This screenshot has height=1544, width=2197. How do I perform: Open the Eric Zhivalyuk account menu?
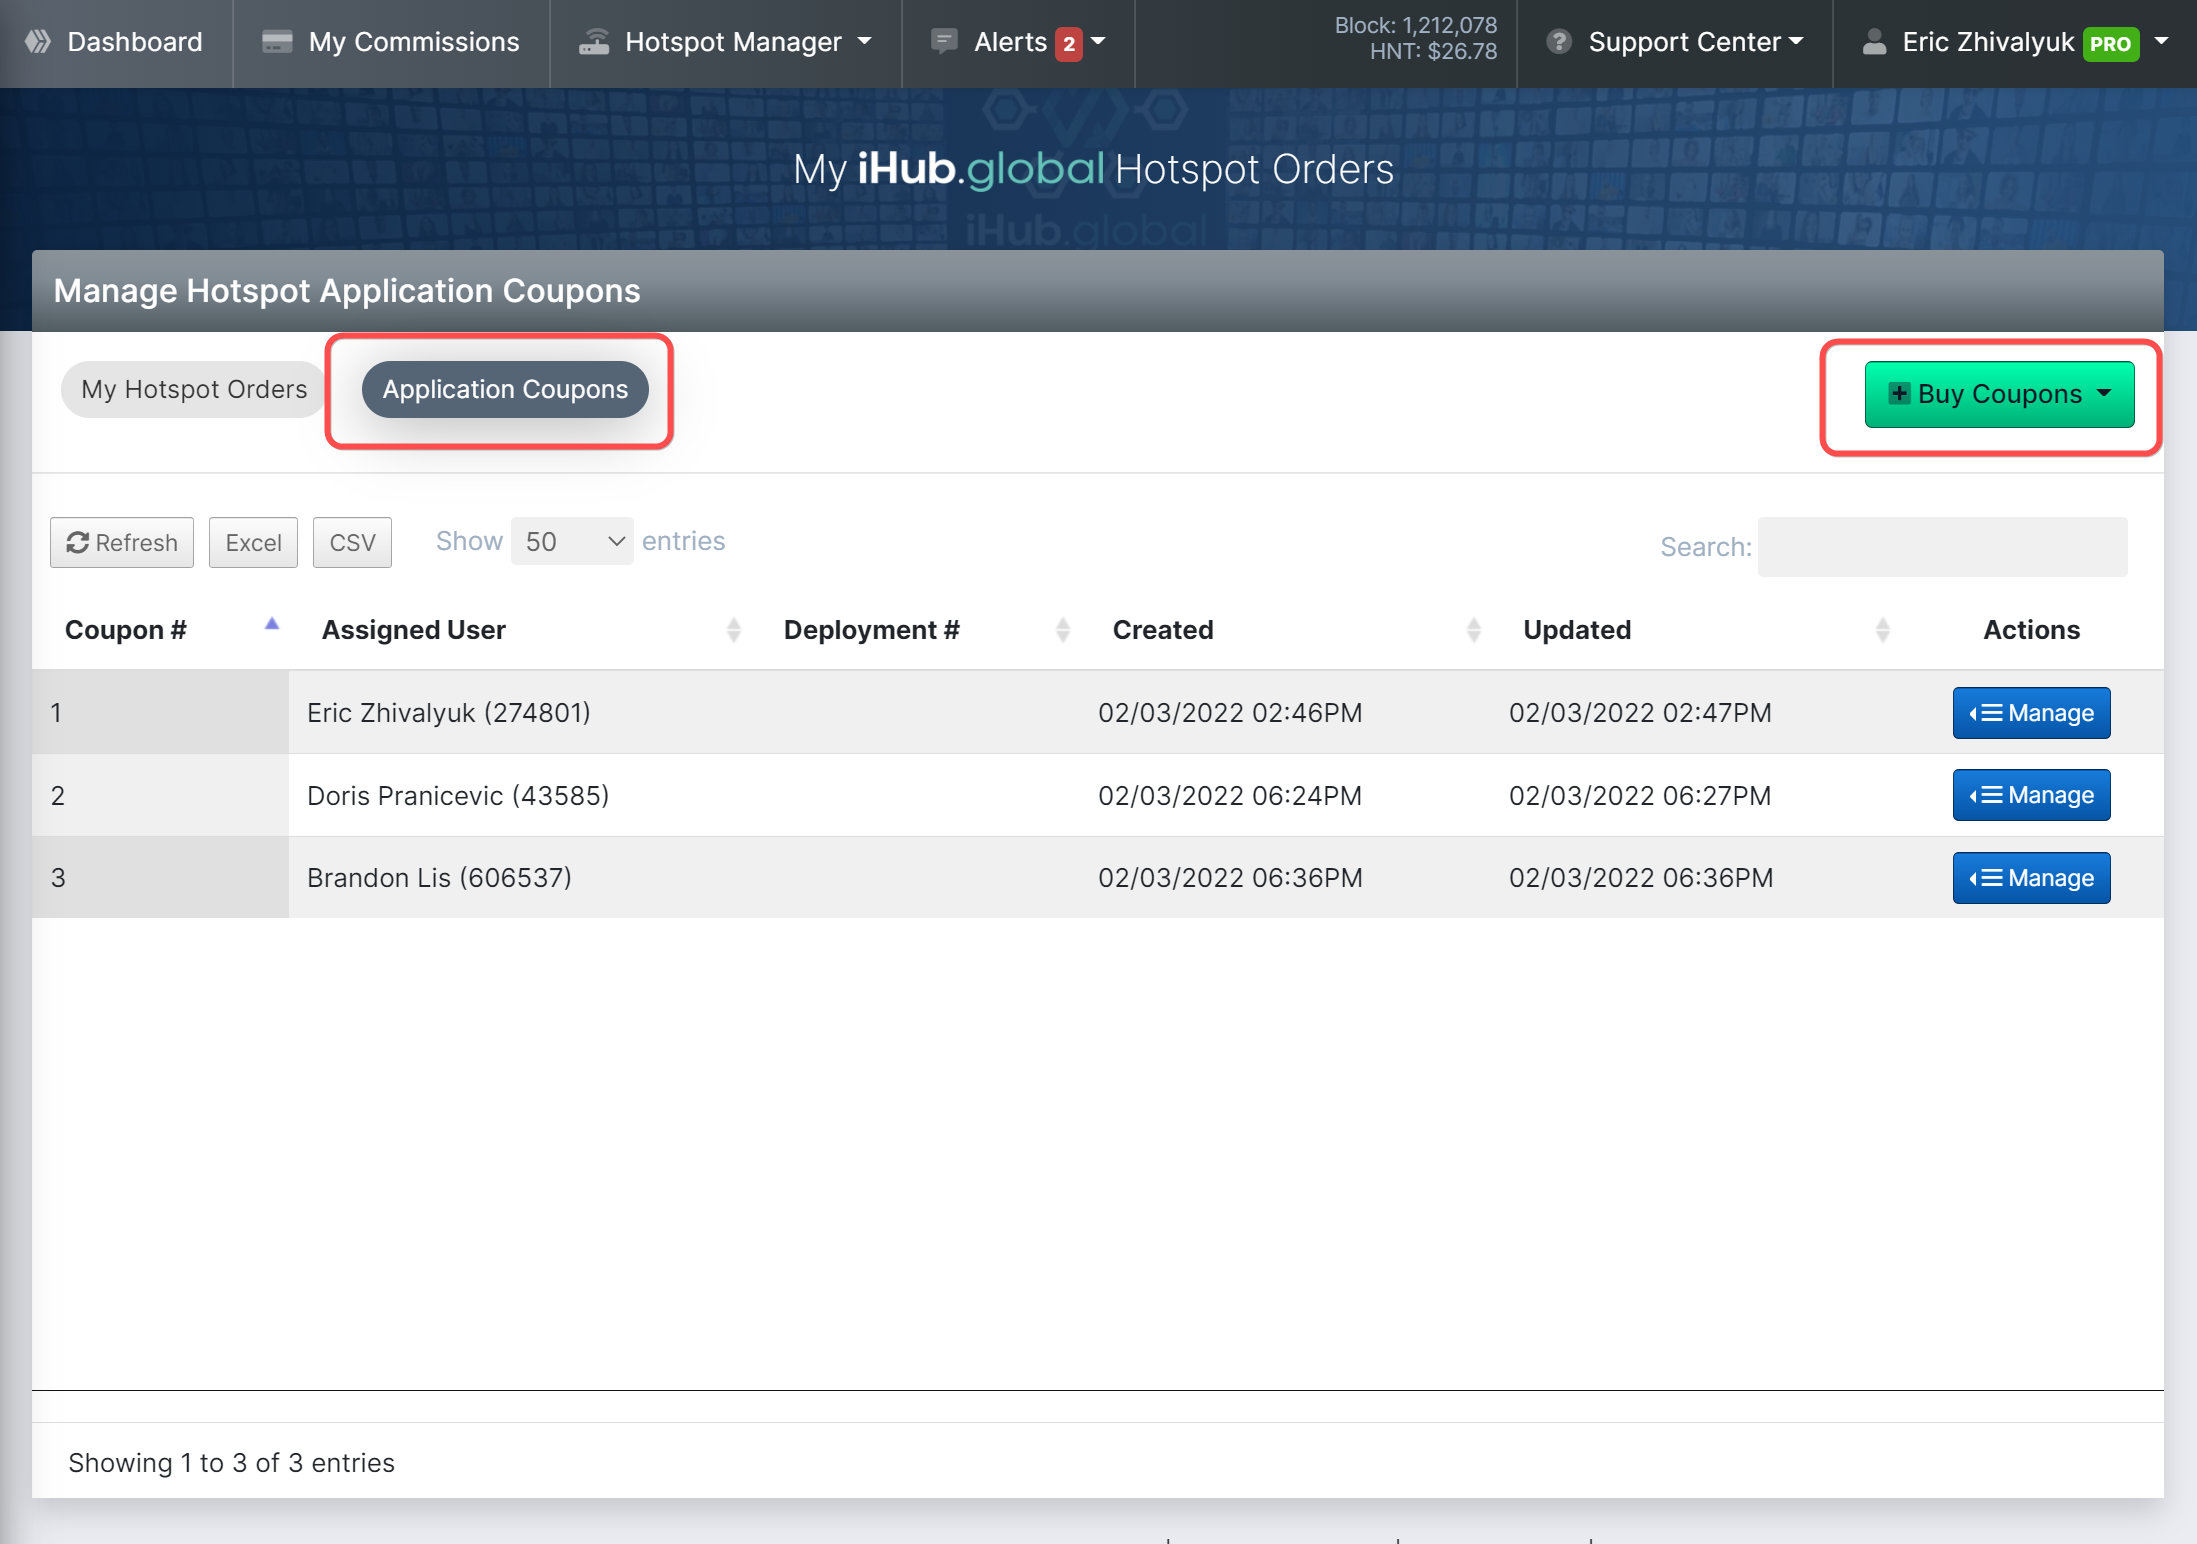[2015, 42]
